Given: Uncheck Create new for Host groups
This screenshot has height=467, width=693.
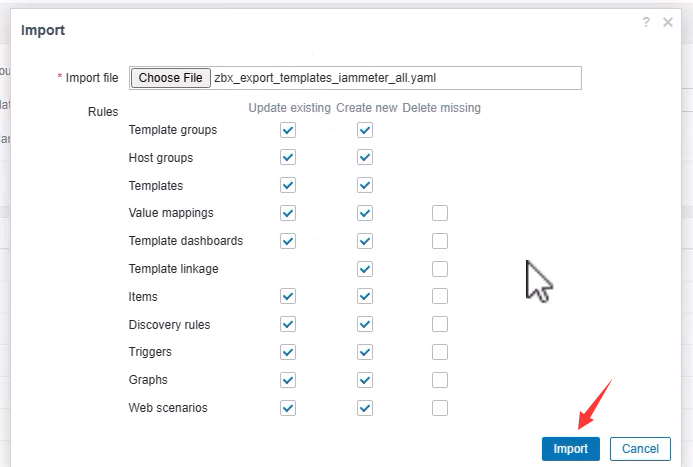Looking at the screenshot, I should click(x=365, y=158).
